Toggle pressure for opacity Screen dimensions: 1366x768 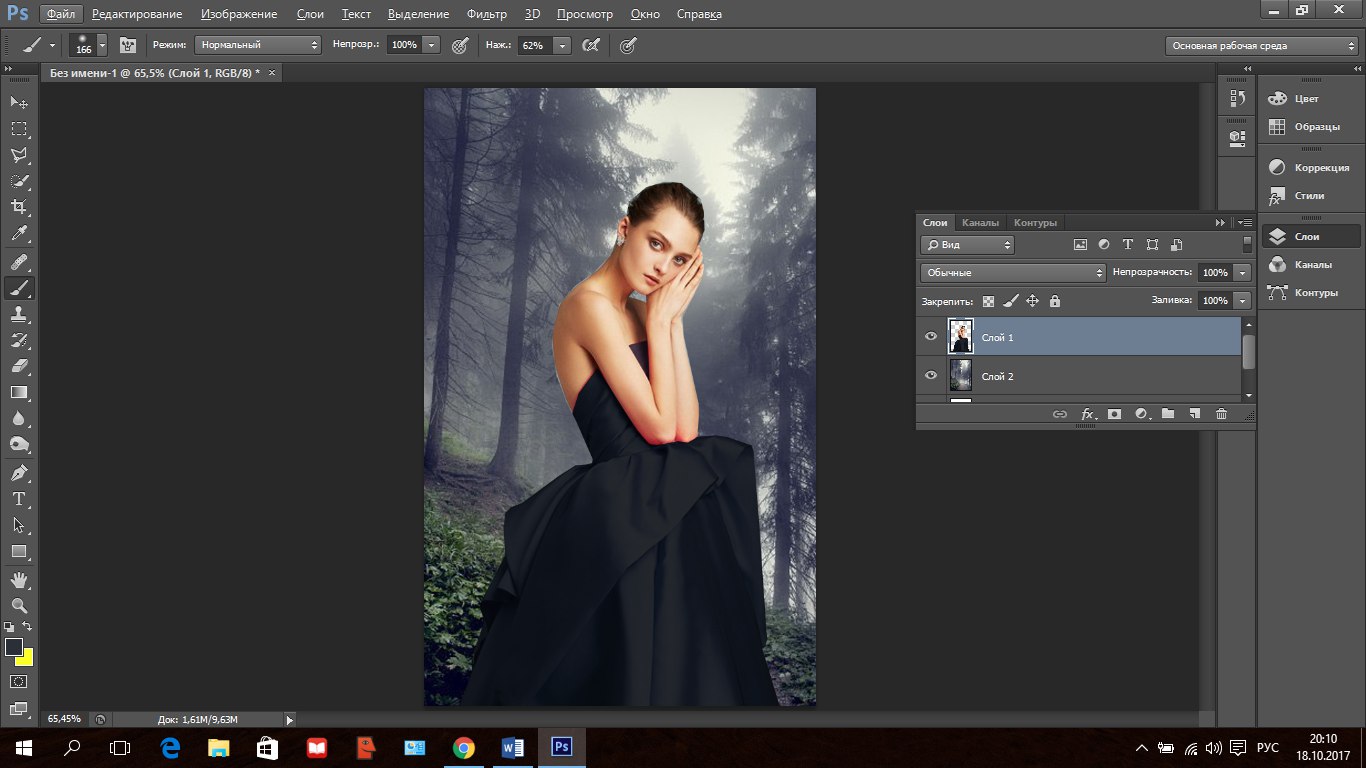click(460, 45)
